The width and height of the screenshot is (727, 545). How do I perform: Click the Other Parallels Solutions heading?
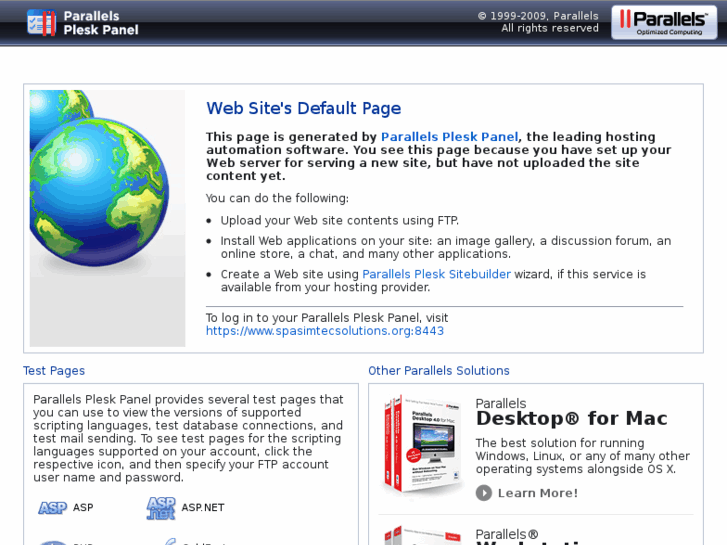pyautogui.click(x=439, y=371)
